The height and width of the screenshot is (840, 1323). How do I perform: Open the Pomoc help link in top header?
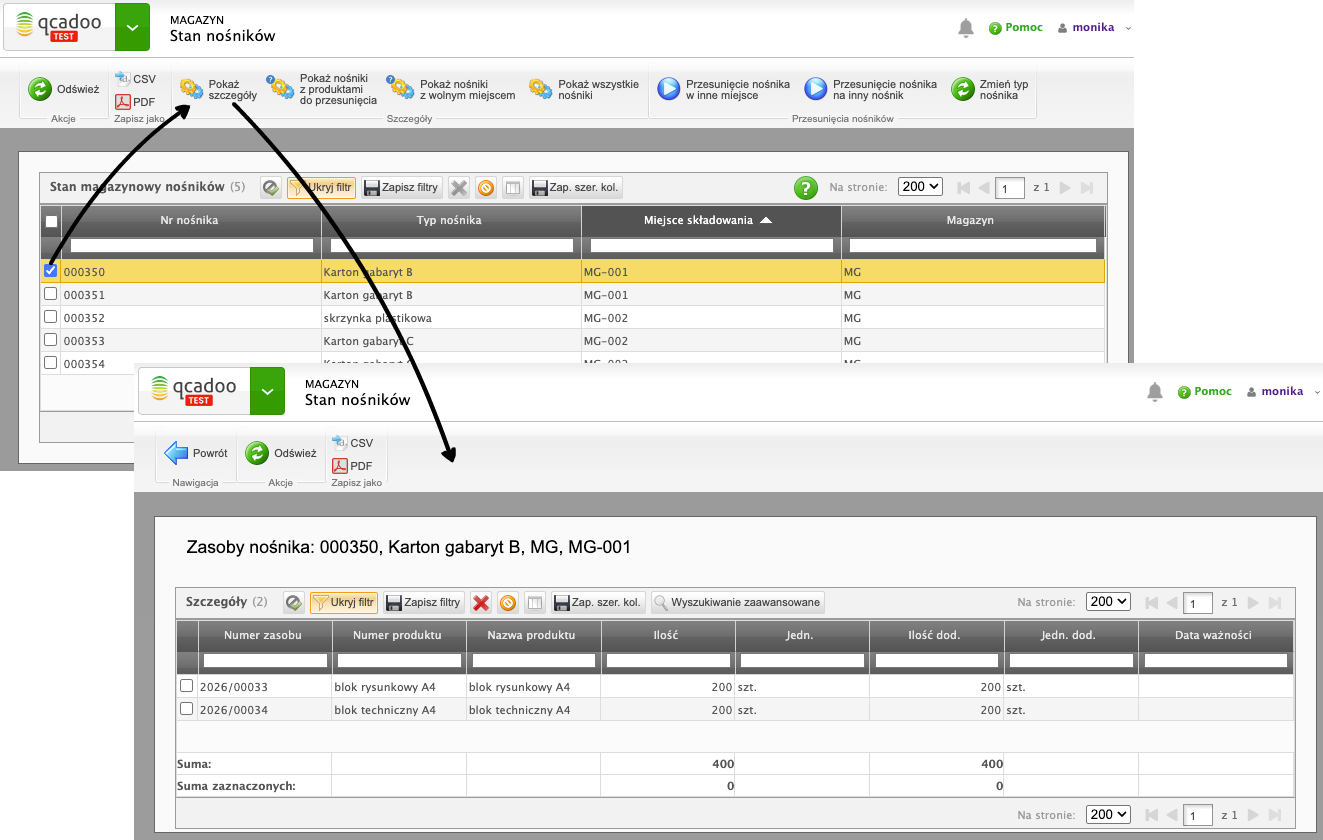(1016, 28)
